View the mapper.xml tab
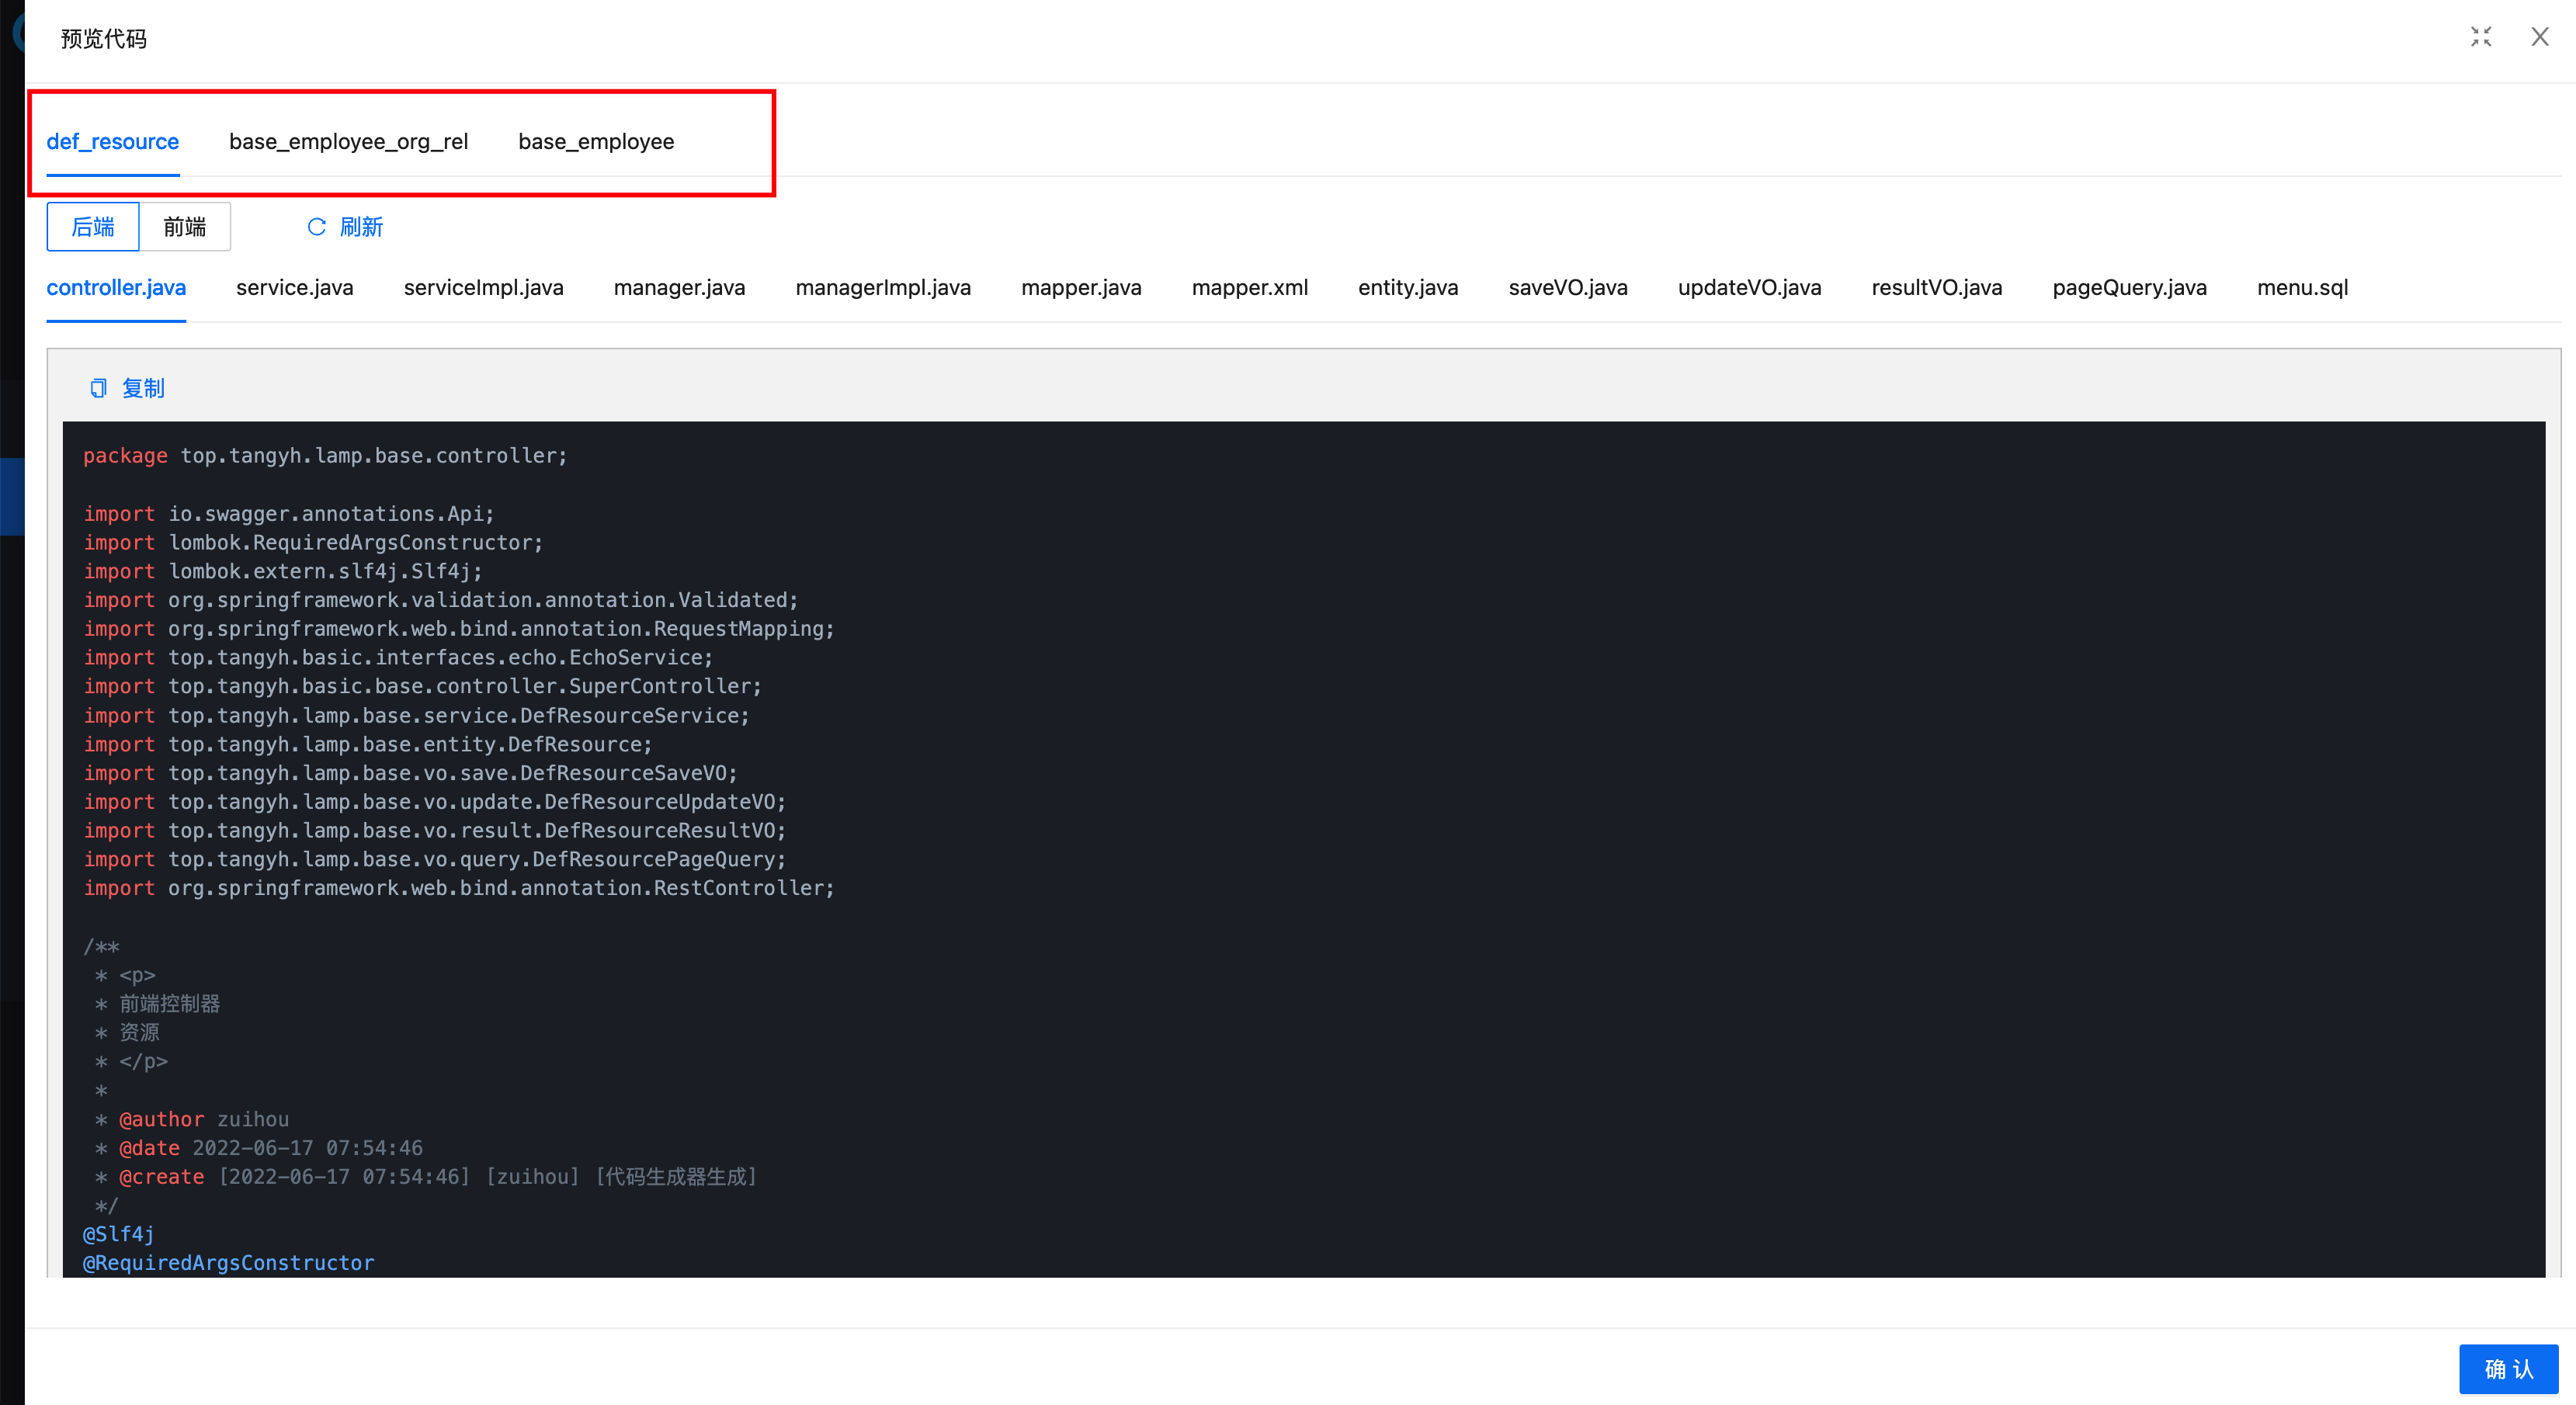 (x=1249, y=288)
